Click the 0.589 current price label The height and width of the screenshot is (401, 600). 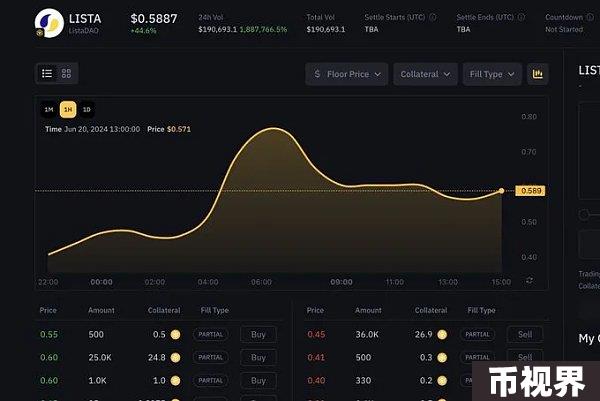tap(530, 191)
